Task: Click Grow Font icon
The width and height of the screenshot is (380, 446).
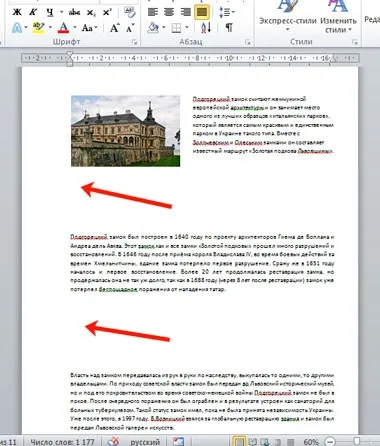Action: click(x=114, y=28)
